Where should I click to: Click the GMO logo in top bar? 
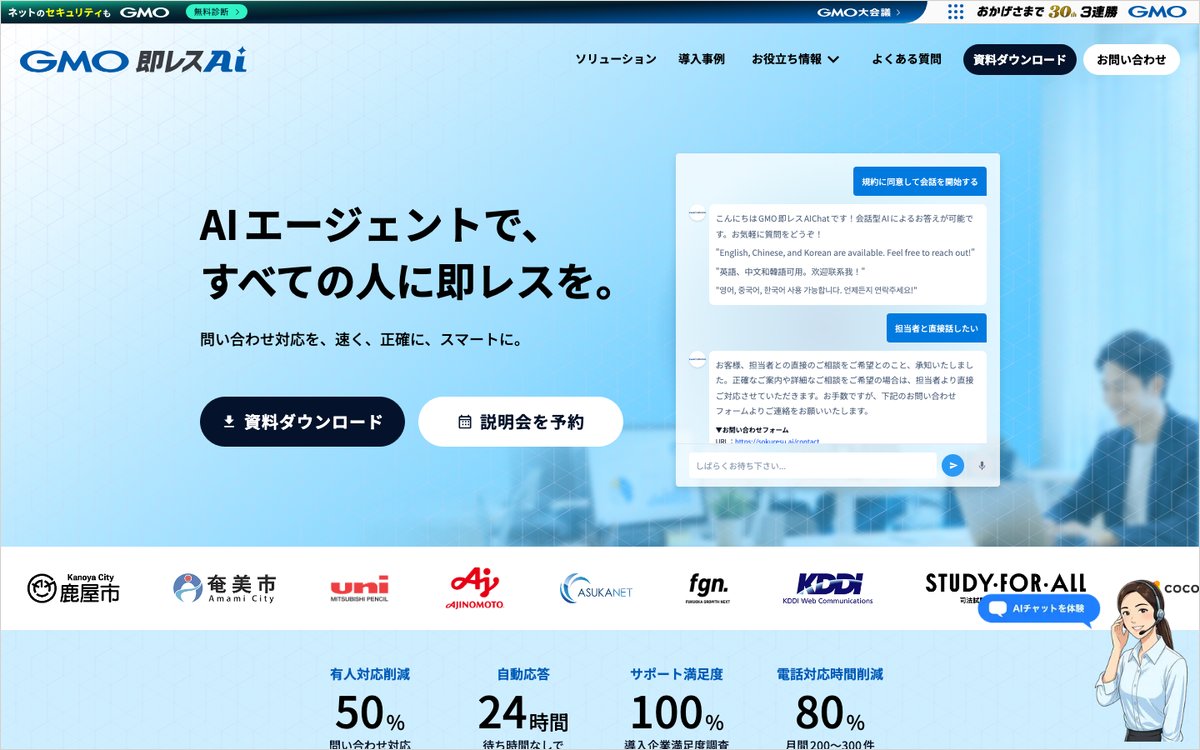point(145,12)
